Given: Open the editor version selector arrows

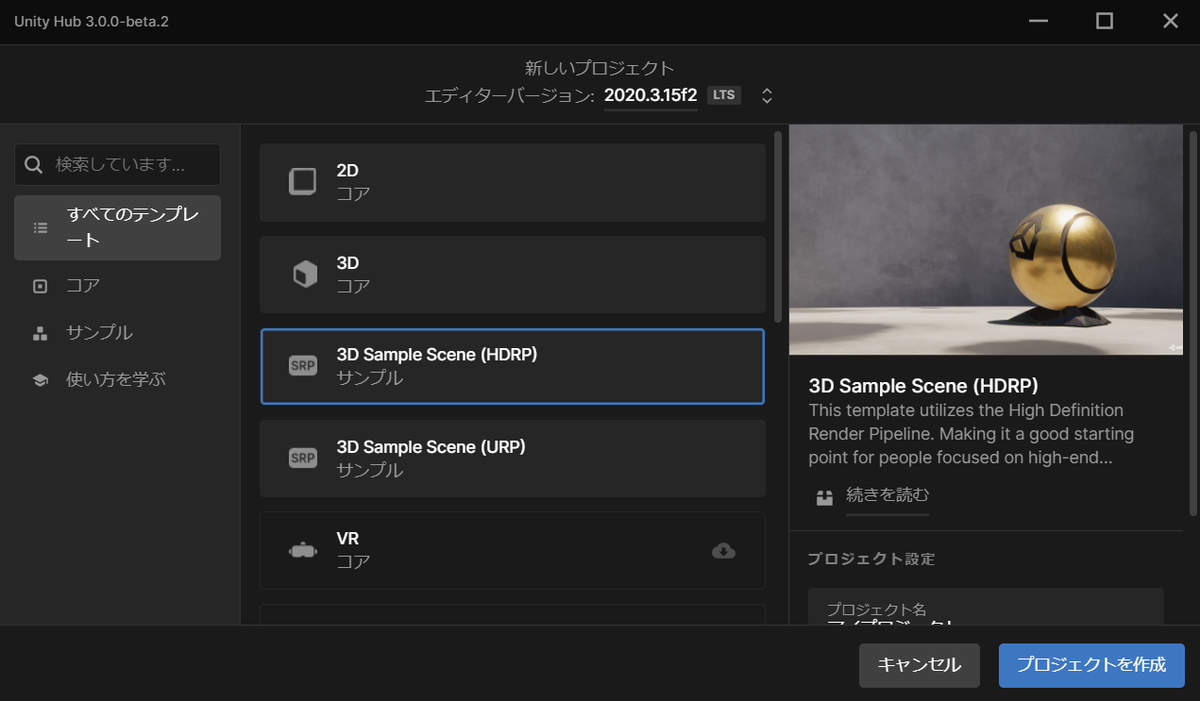Looking at the screenshot, I should pos(767,96).
